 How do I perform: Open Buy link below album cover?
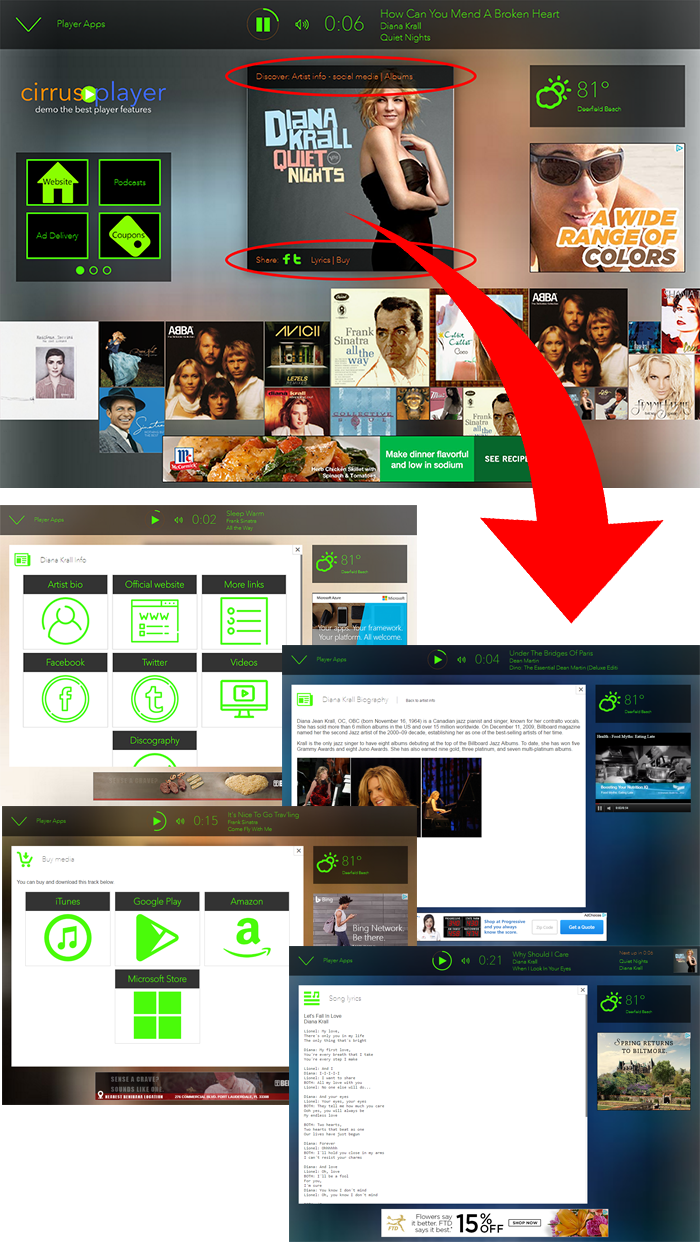click(343, 260)
